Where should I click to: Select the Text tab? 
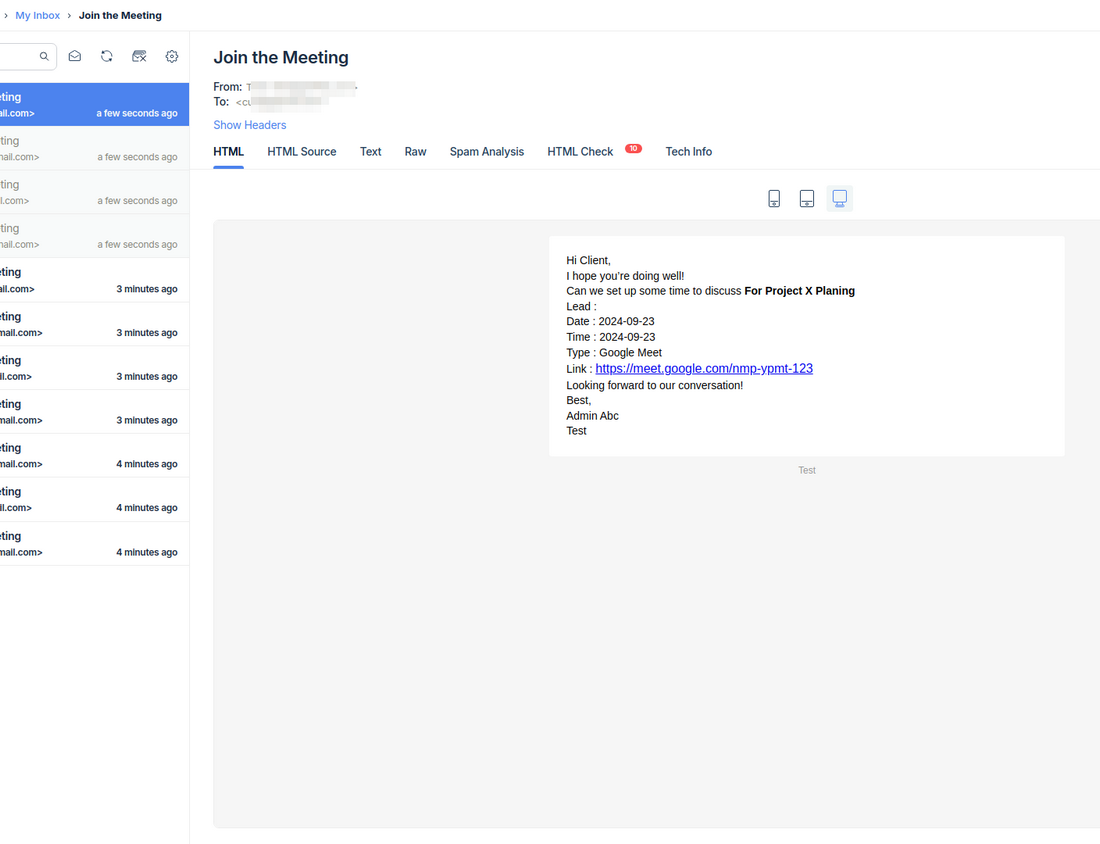point(370,151)
